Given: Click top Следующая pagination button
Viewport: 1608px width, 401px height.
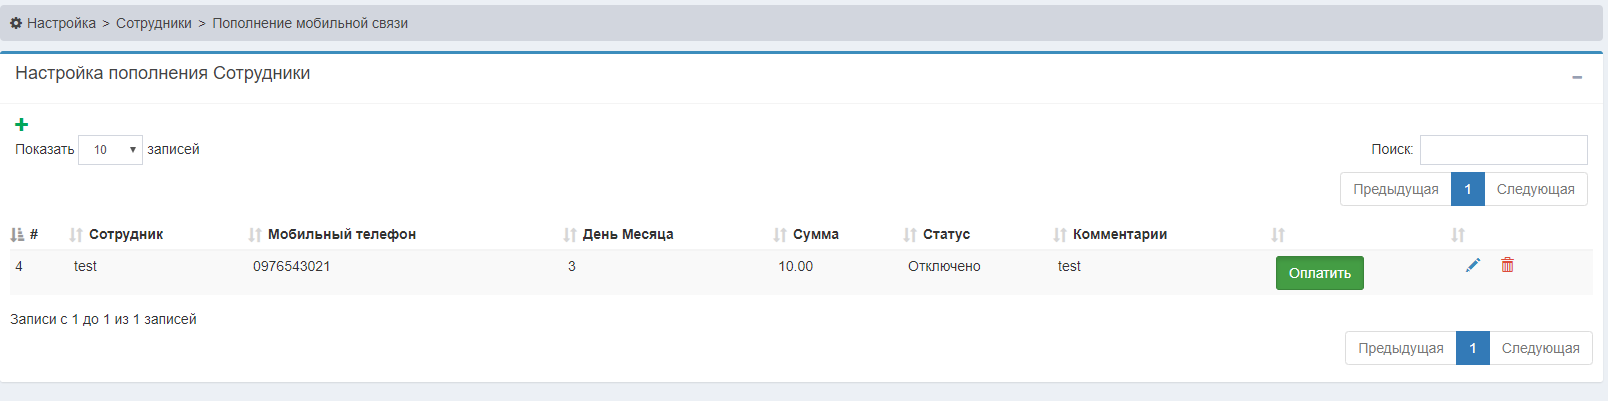Looking at the screenshot, I should [x=1535, y=189].
